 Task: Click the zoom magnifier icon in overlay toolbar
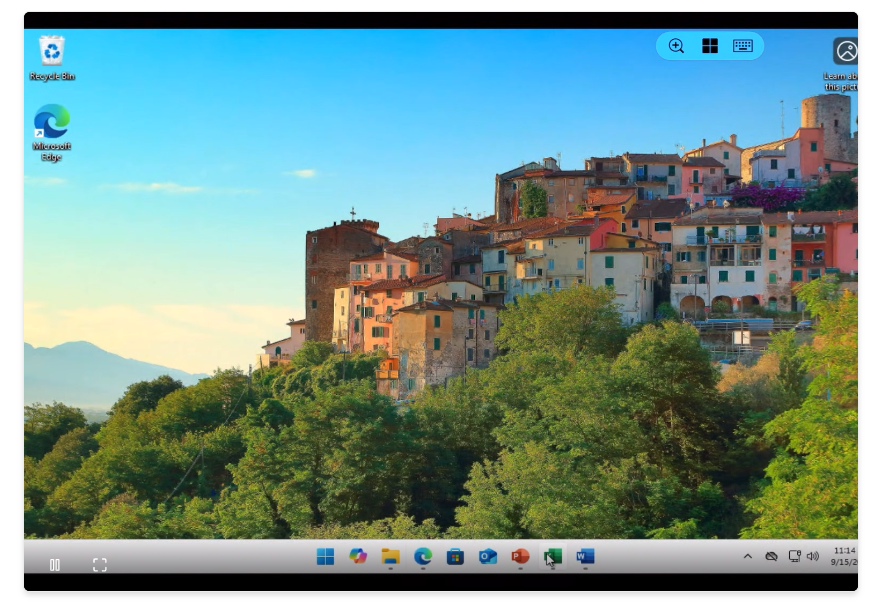tap(676, 46)
